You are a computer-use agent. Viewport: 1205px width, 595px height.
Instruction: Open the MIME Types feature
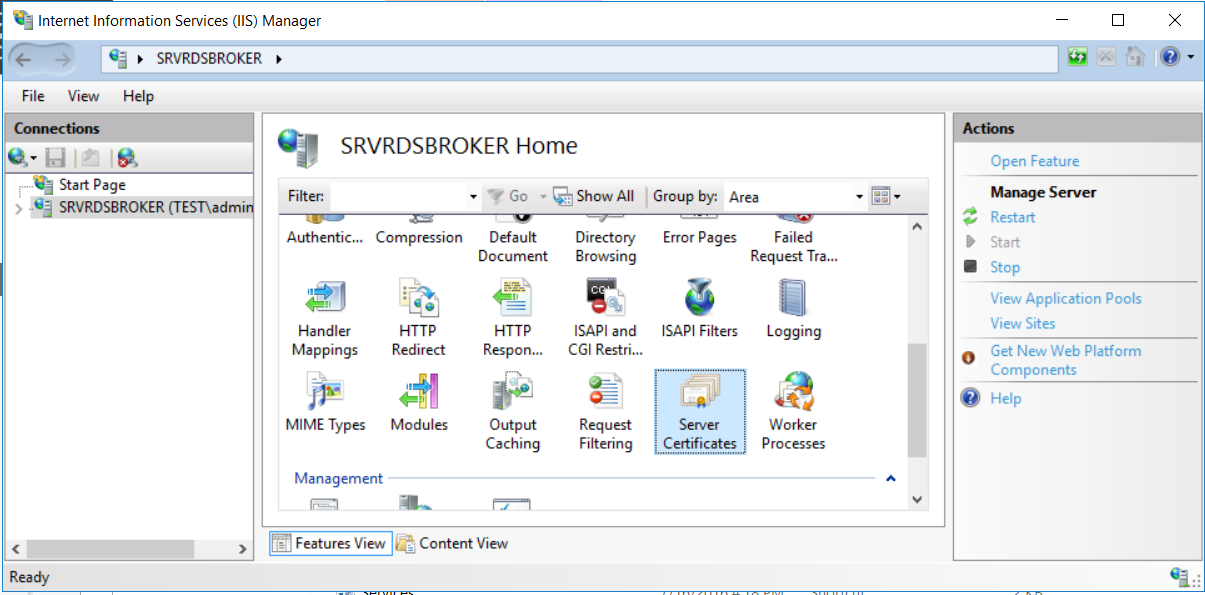(x=325, y=402)
